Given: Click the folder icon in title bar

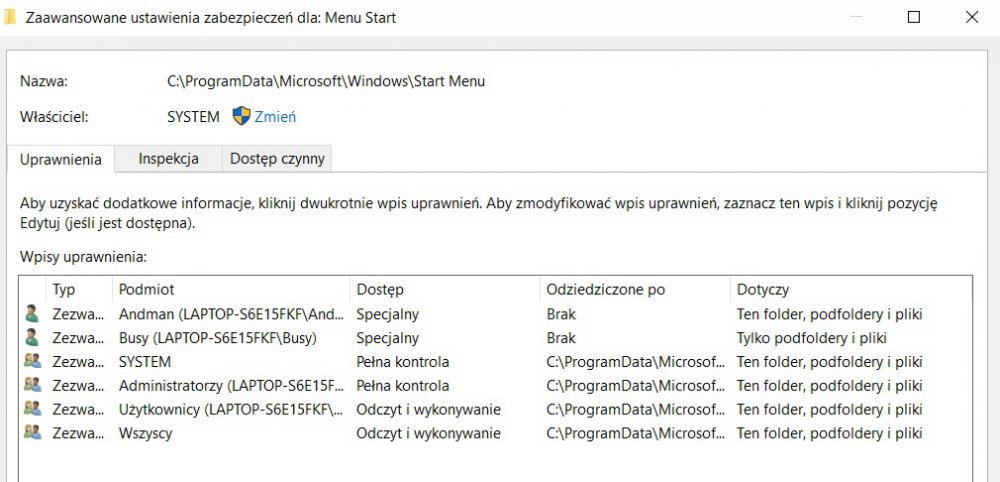Looking at the screenshot, I should pyautogui.click(x=9, y=17).
